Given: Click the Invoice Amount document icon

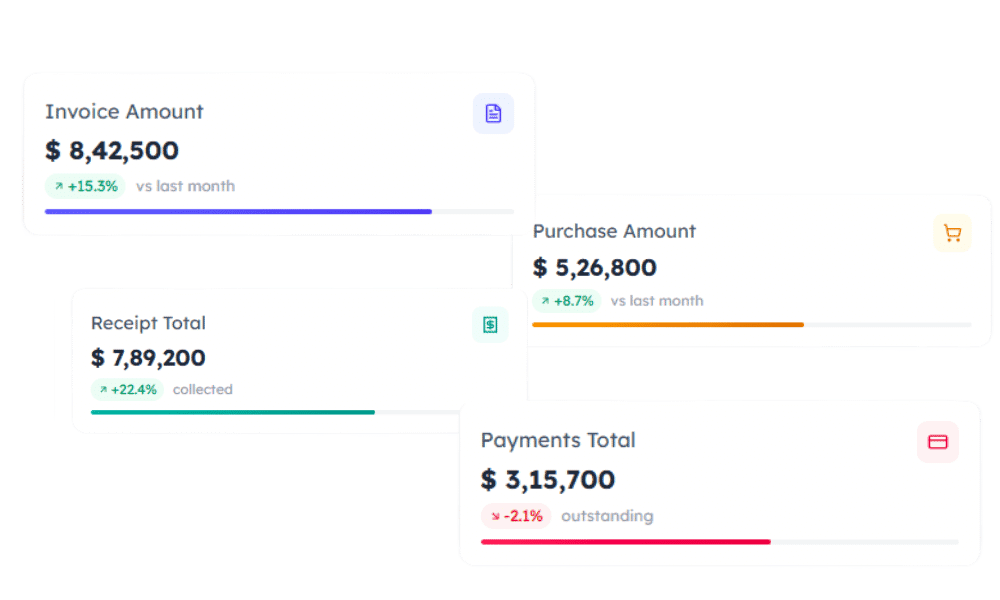Looking at the screenshot, I should pos(492,113).
